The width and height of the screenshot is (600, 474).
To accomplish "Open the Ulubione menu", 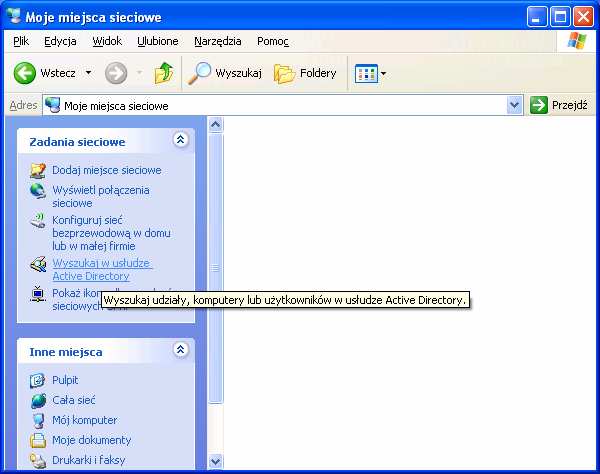I will pos(158,41).
